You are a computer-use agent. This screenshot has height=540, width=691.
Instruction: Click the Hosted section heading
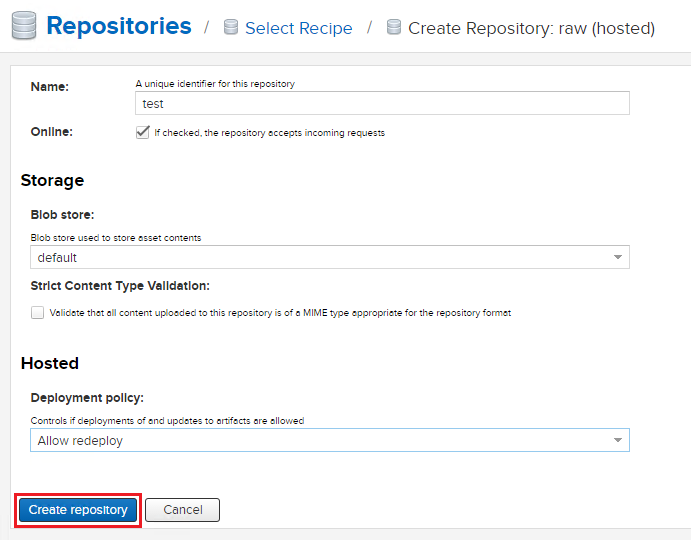(50, 363)
